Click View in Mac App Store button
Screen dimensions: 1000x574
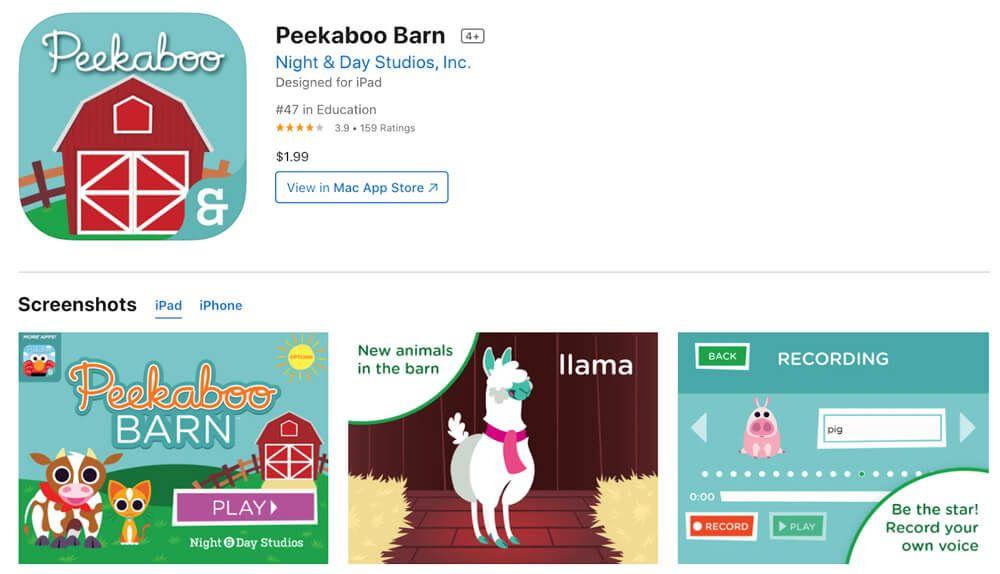coord(362,188)
